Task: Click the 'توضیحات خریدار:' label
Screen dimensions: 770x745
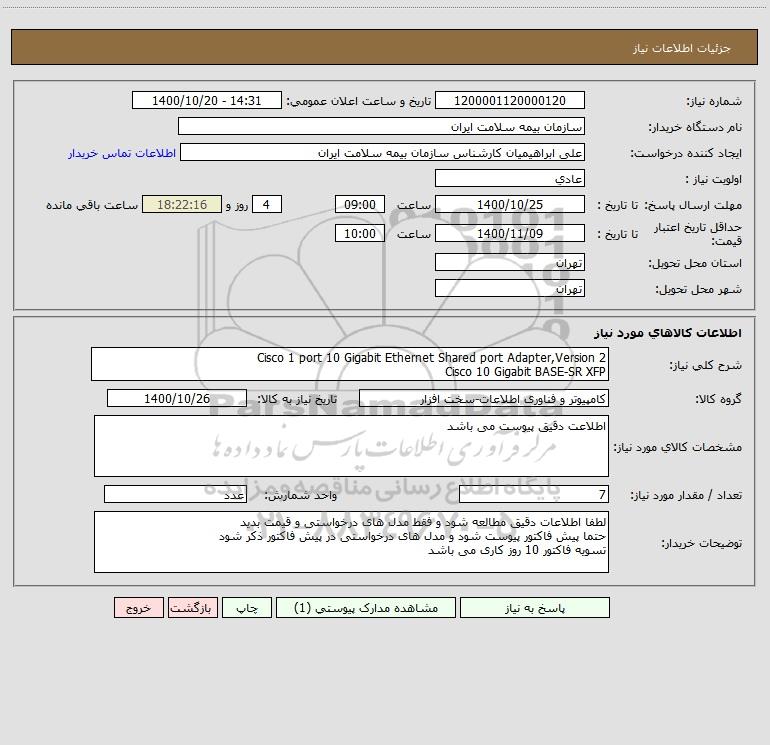Action: (x=702, y=543)
